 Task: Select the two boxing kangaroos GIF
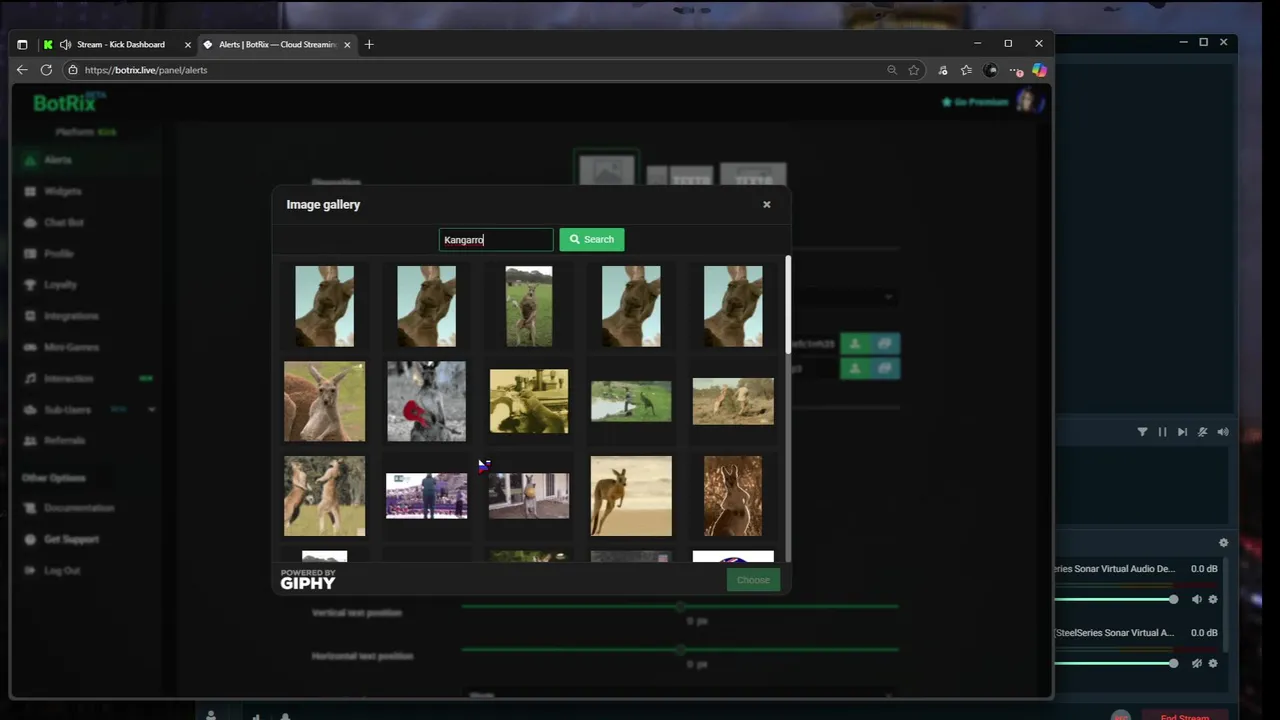324,496
